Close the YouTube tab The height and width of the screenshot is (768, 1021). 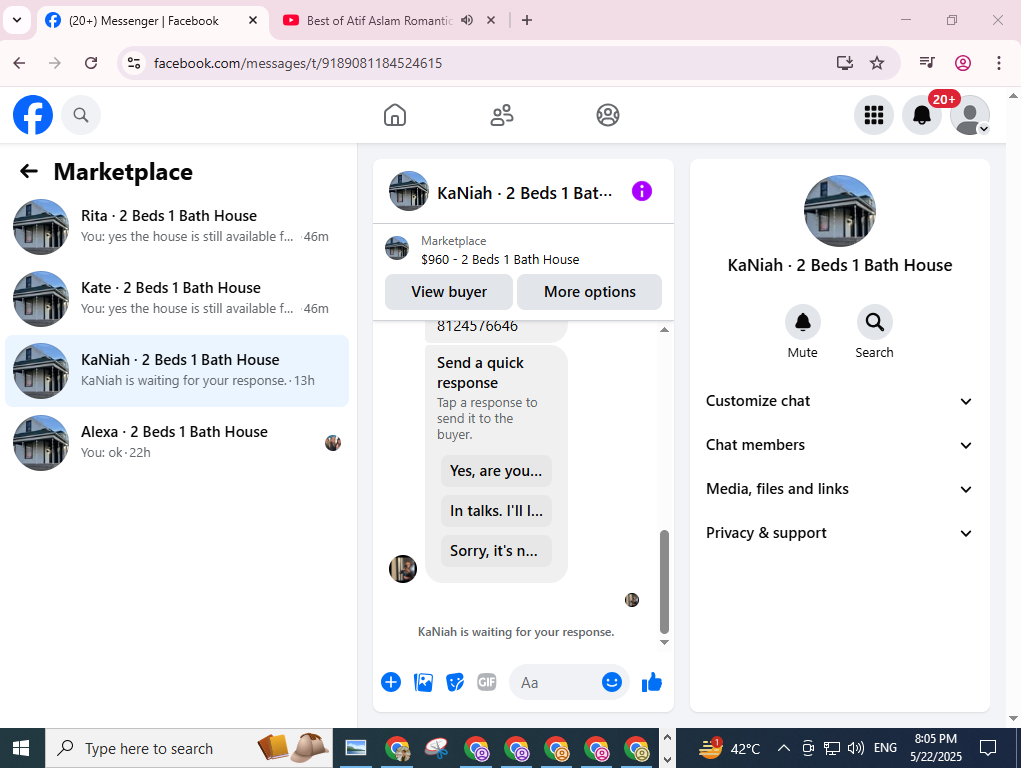491,20
